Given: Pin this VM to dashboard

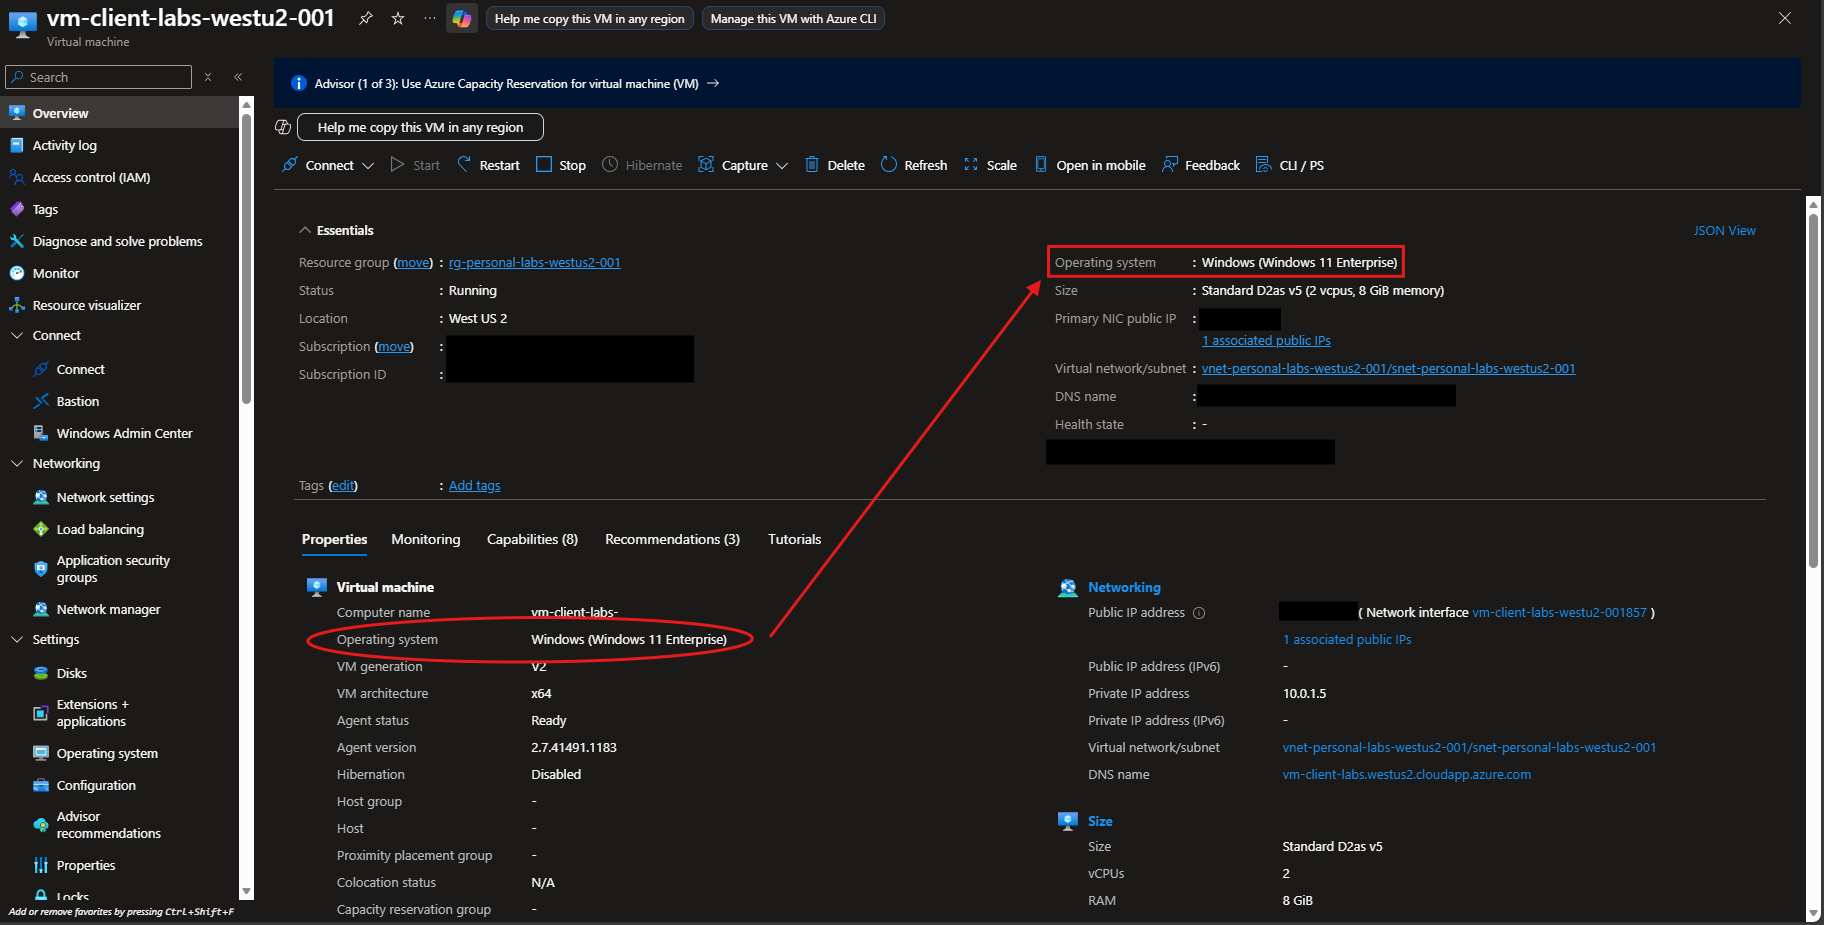Looking at the screenshot, I should click(365, 17).
